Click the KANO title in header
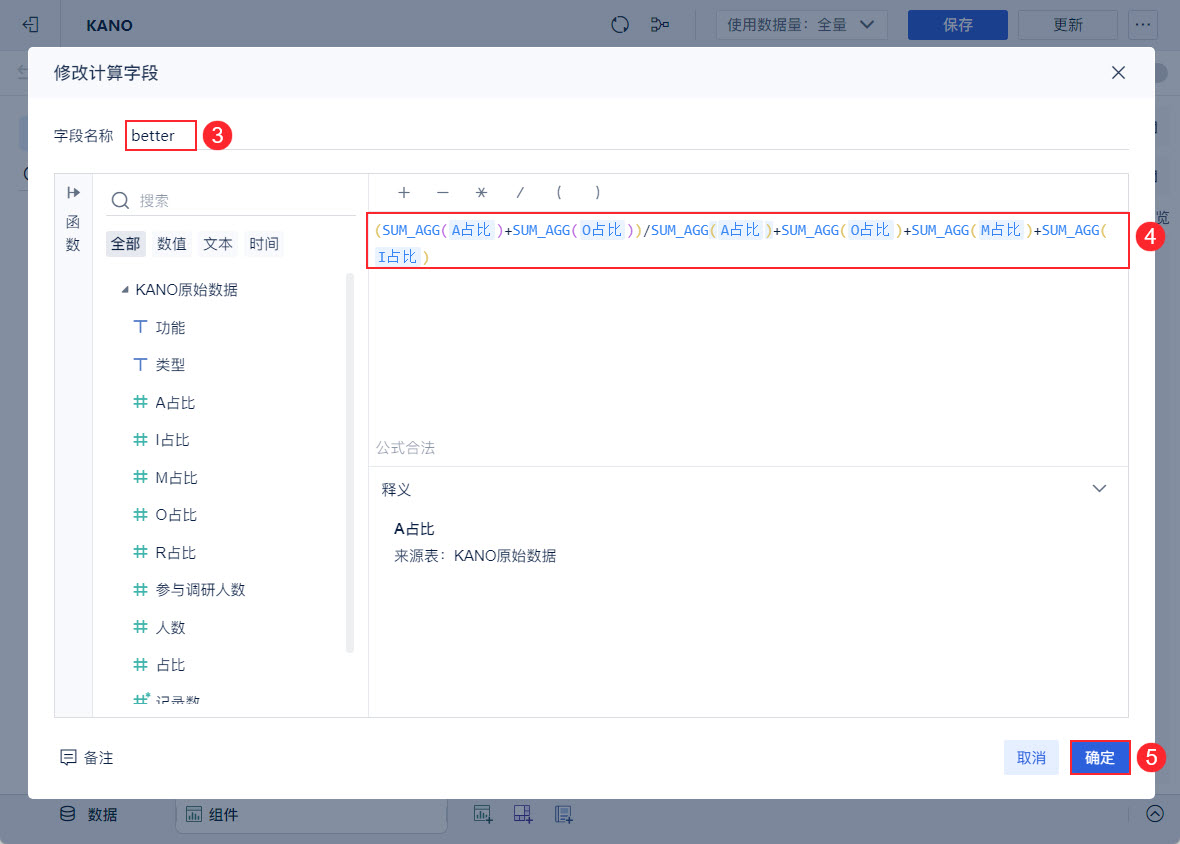The height and width of the screenshot is (844, 1180). (x=109, y=26)
